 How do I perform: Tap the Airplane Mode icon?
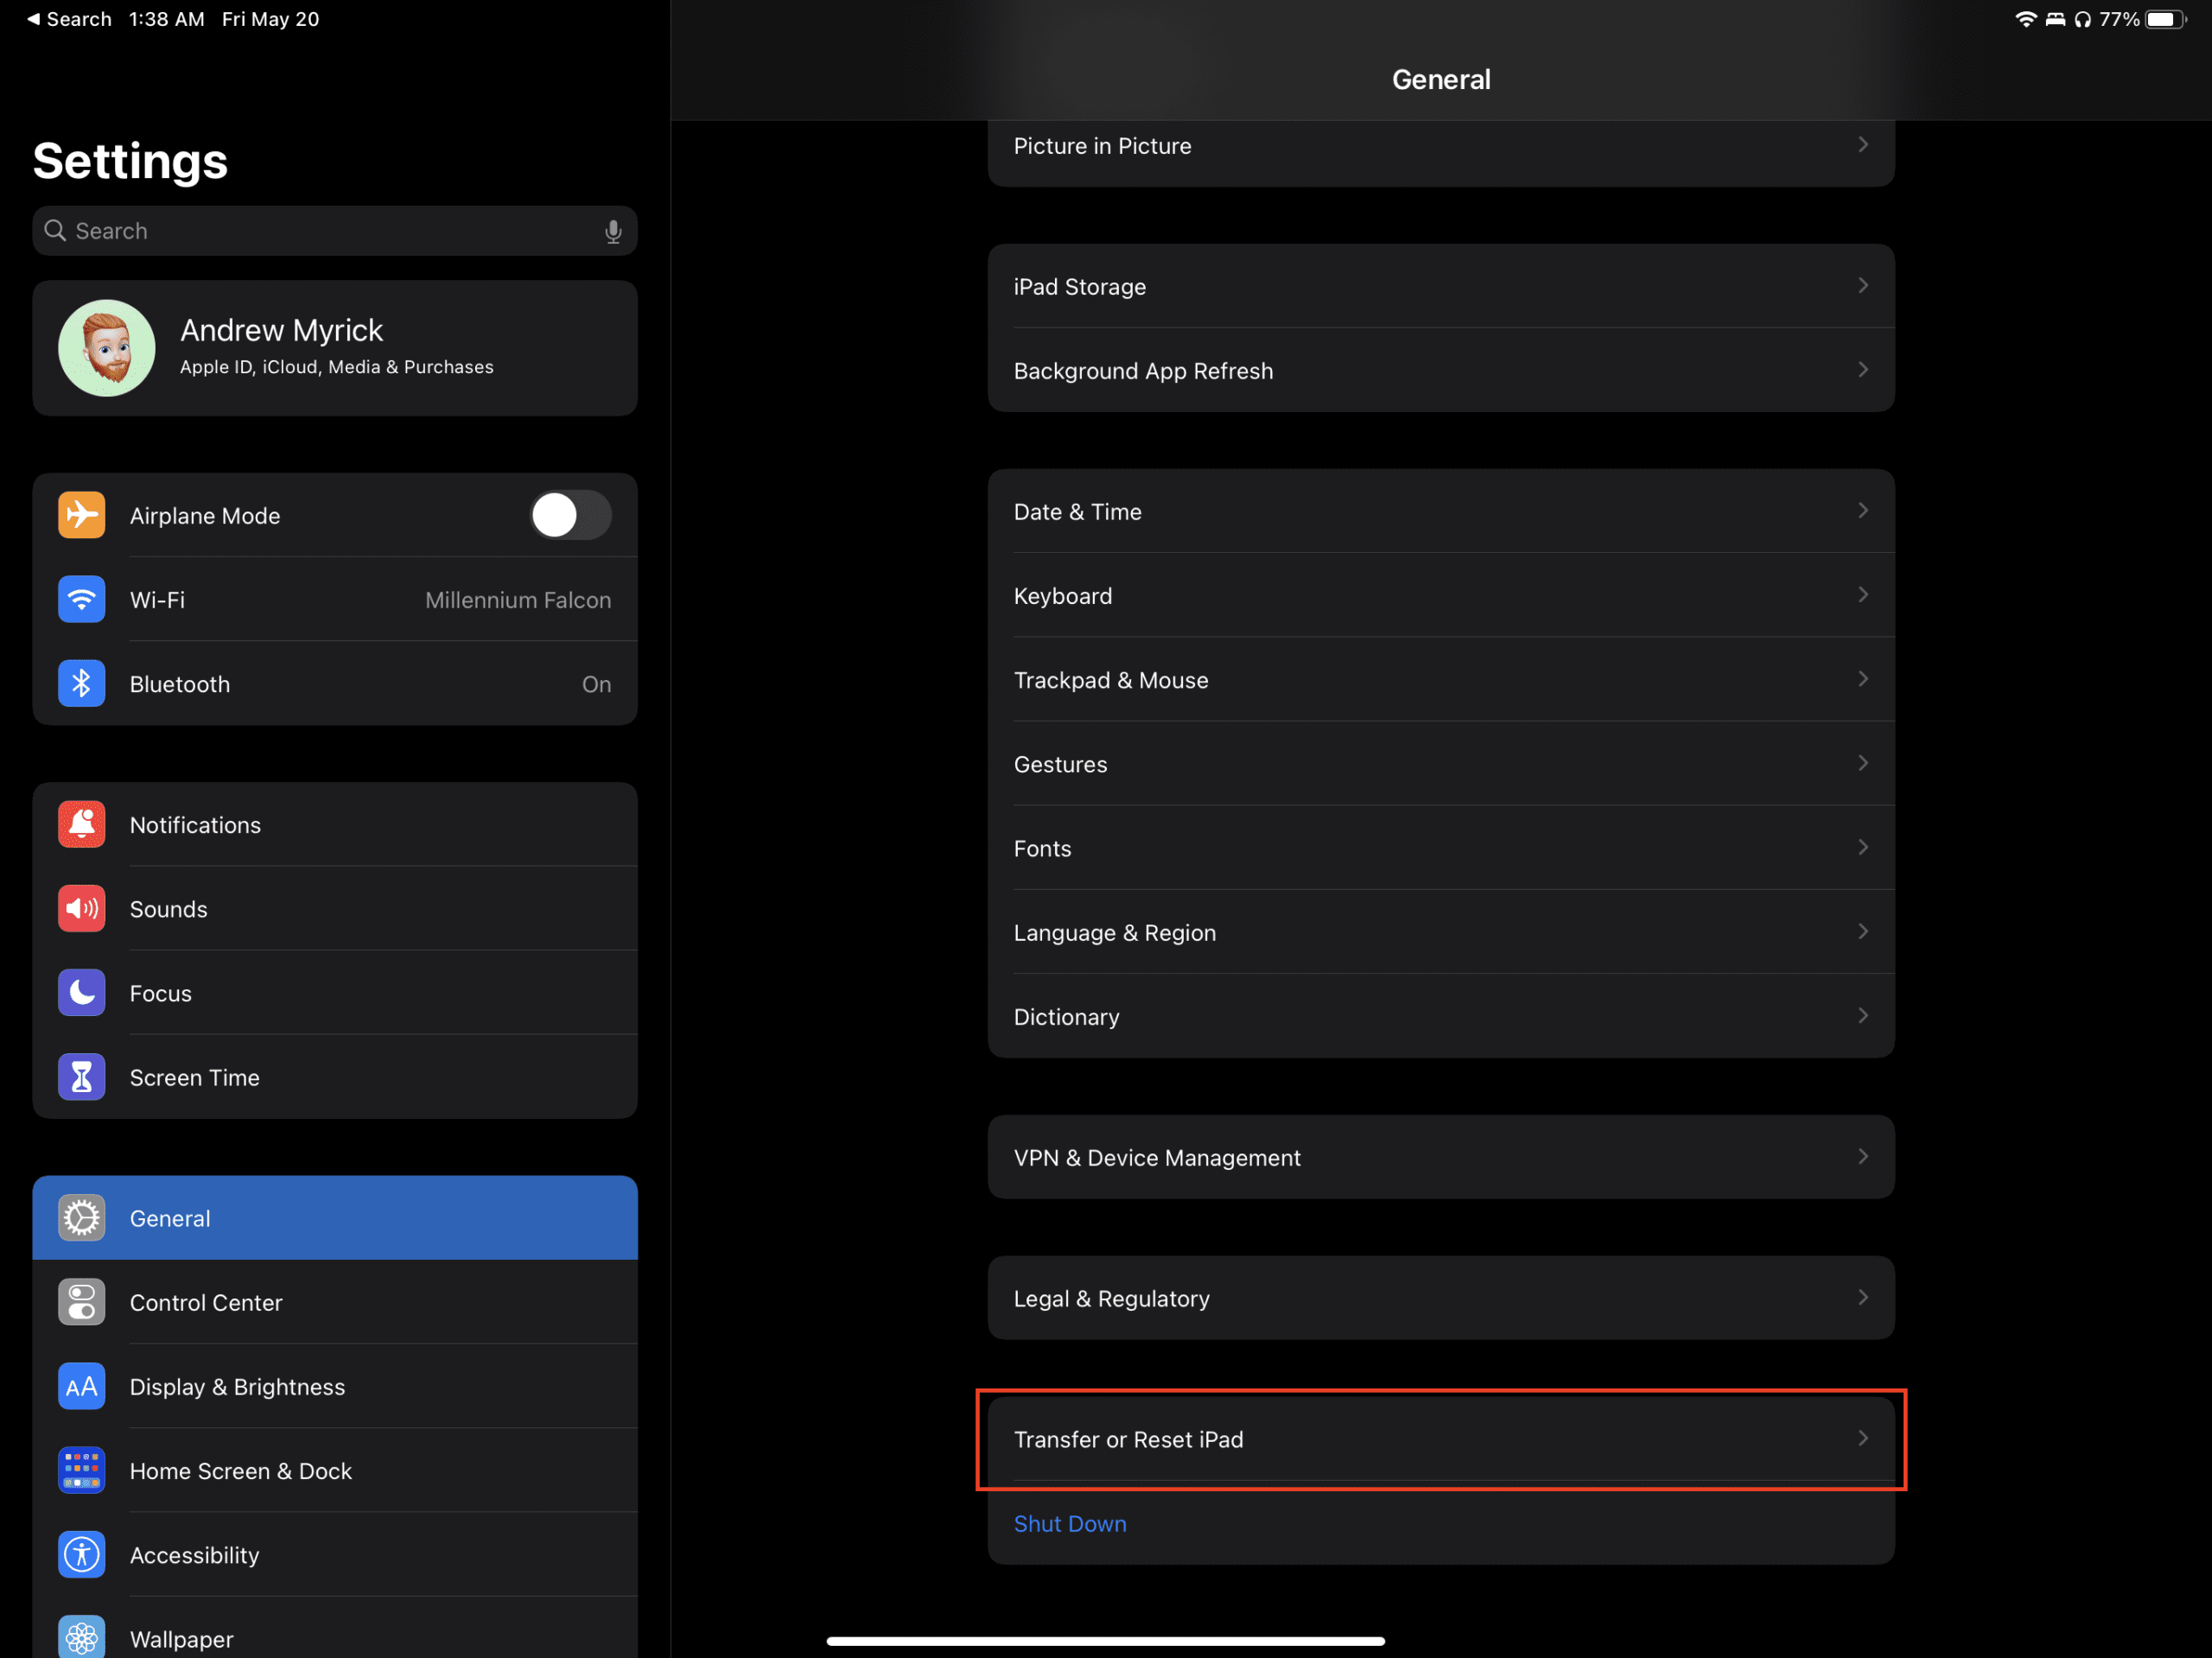click(x=81, y=515)
